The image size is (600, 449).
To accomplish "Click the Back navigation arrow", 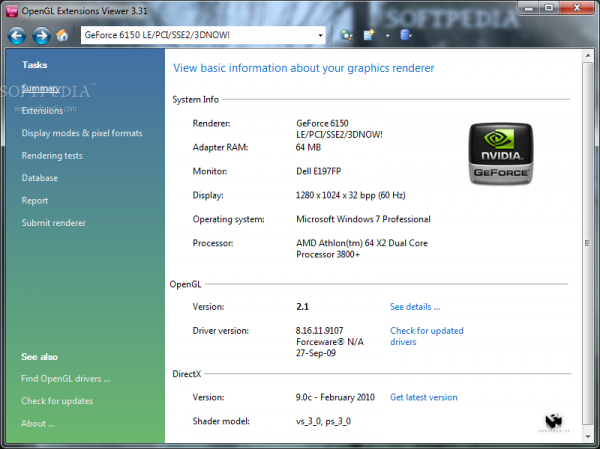I will click(x=17, y=35).
